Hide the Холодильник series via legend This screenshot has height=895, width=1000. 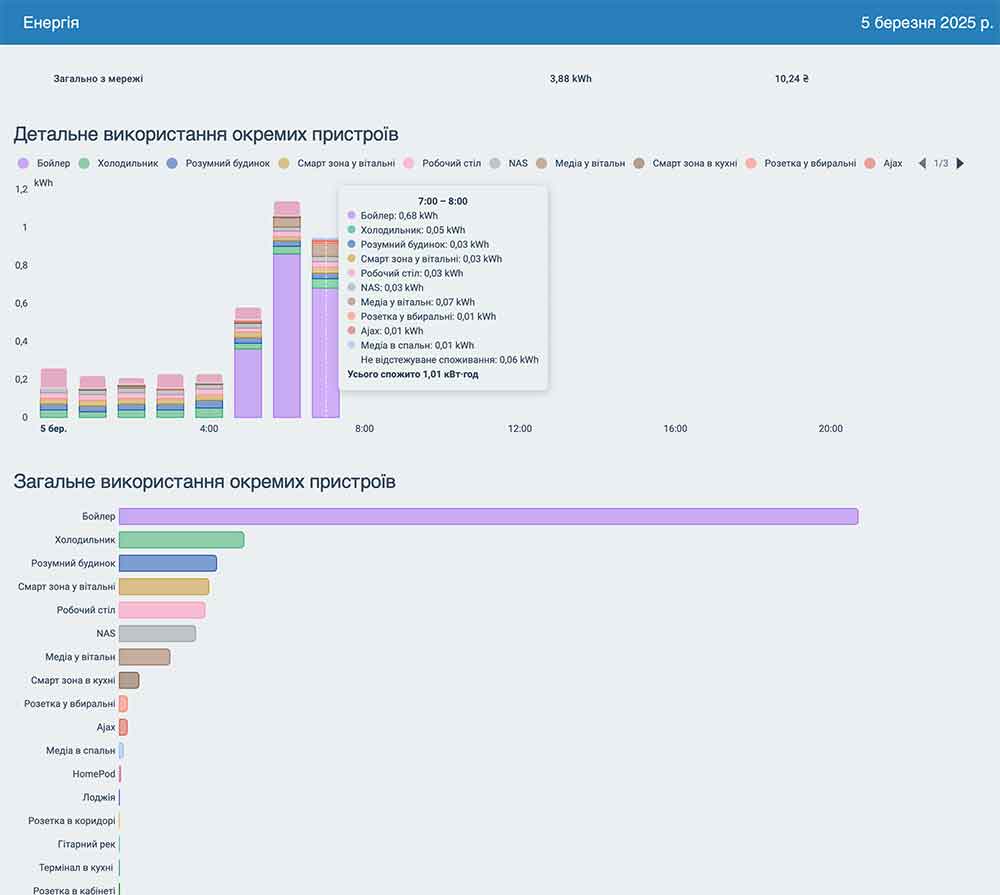pyautogui.click(x=119, y=163)
